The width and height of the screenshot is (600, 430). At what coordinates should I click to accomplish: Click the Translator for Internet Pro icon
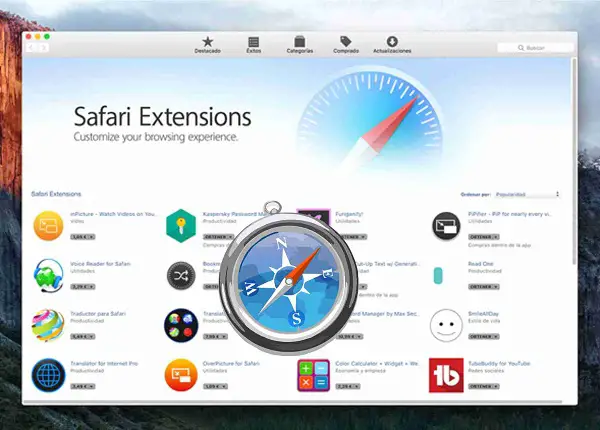[x=48, y=375]
